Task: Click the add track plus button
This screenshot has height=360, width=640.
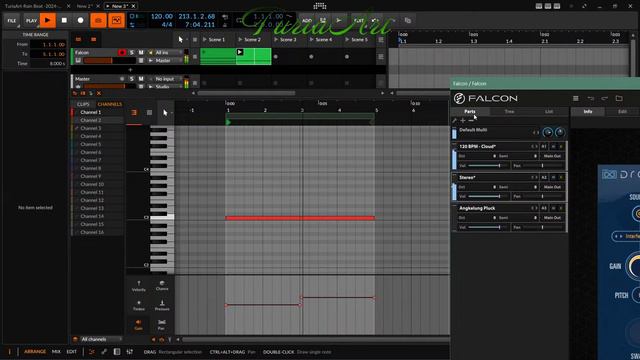Action: click(x=130, y=70)
